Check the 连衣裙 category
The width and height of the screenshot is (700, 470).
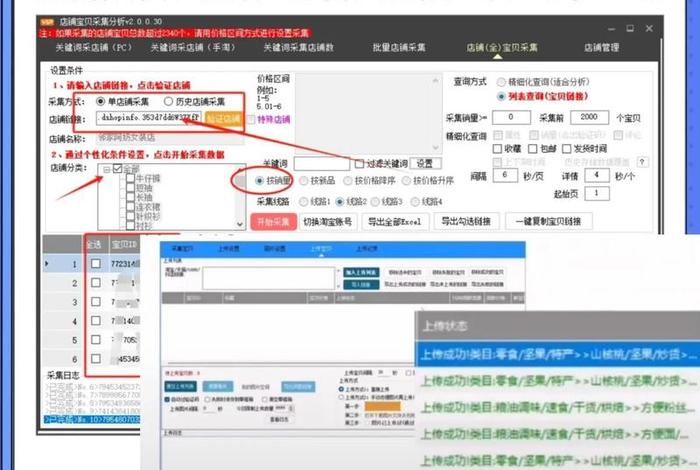pos(130,207)
